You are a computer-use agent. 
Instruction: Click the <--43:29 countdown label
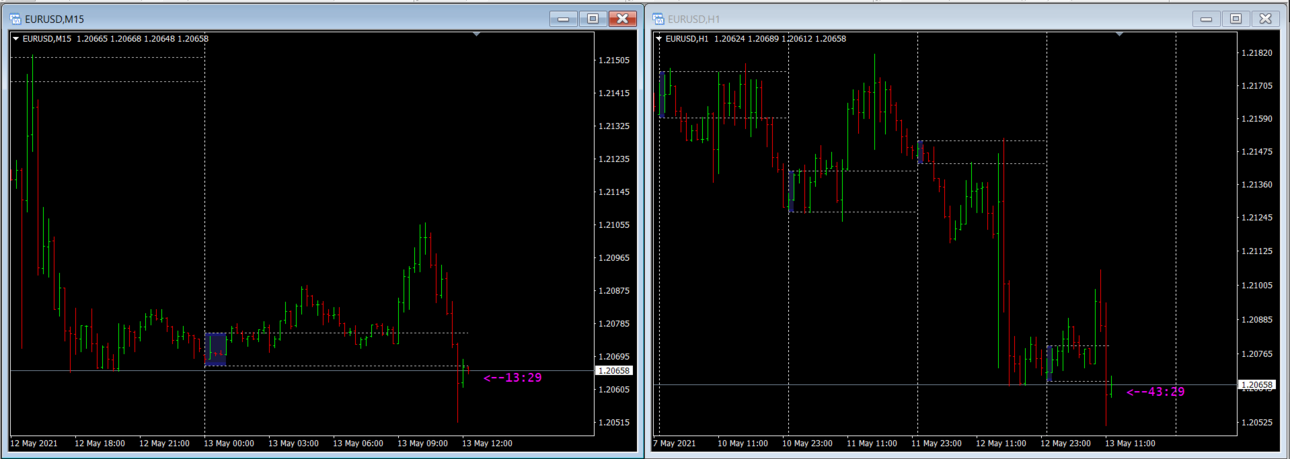(x=1156, y=392)
